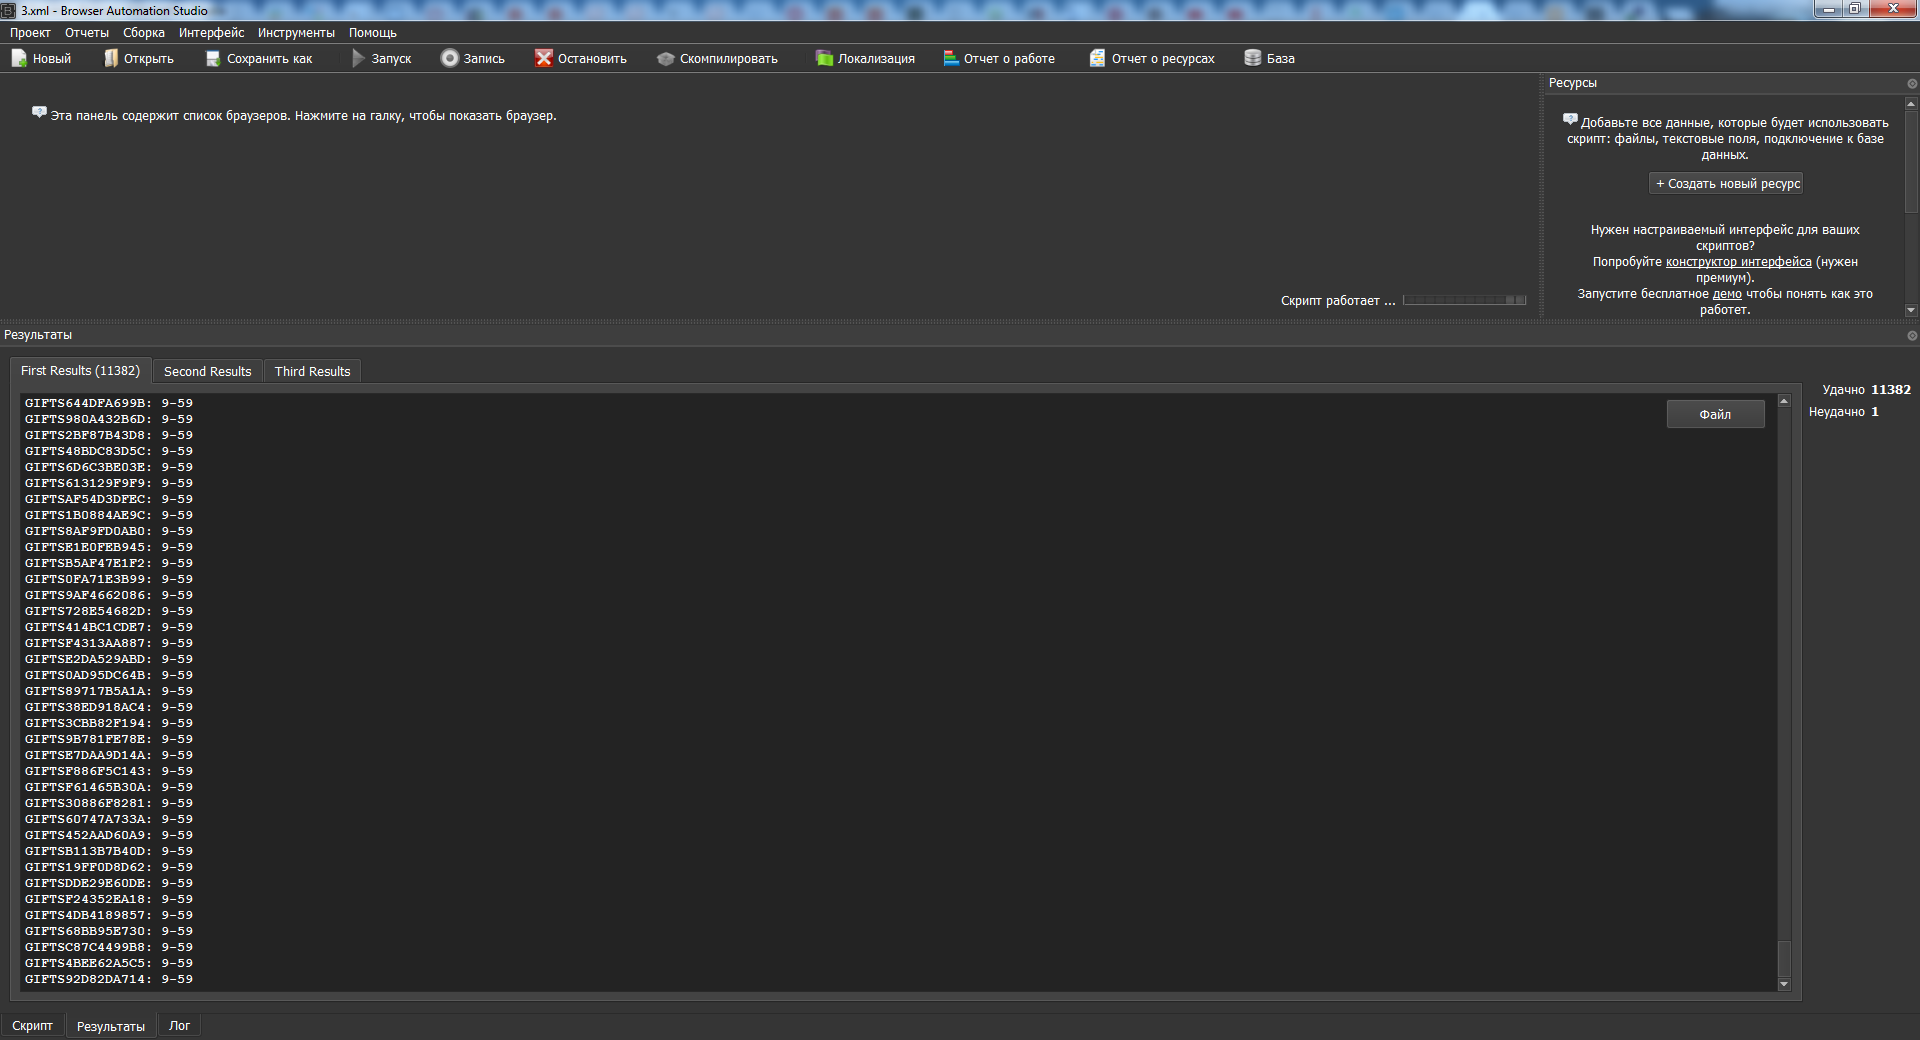Click the Неудачно 1 counter
The image size is (1920, 1040).
coord(1843,412)
